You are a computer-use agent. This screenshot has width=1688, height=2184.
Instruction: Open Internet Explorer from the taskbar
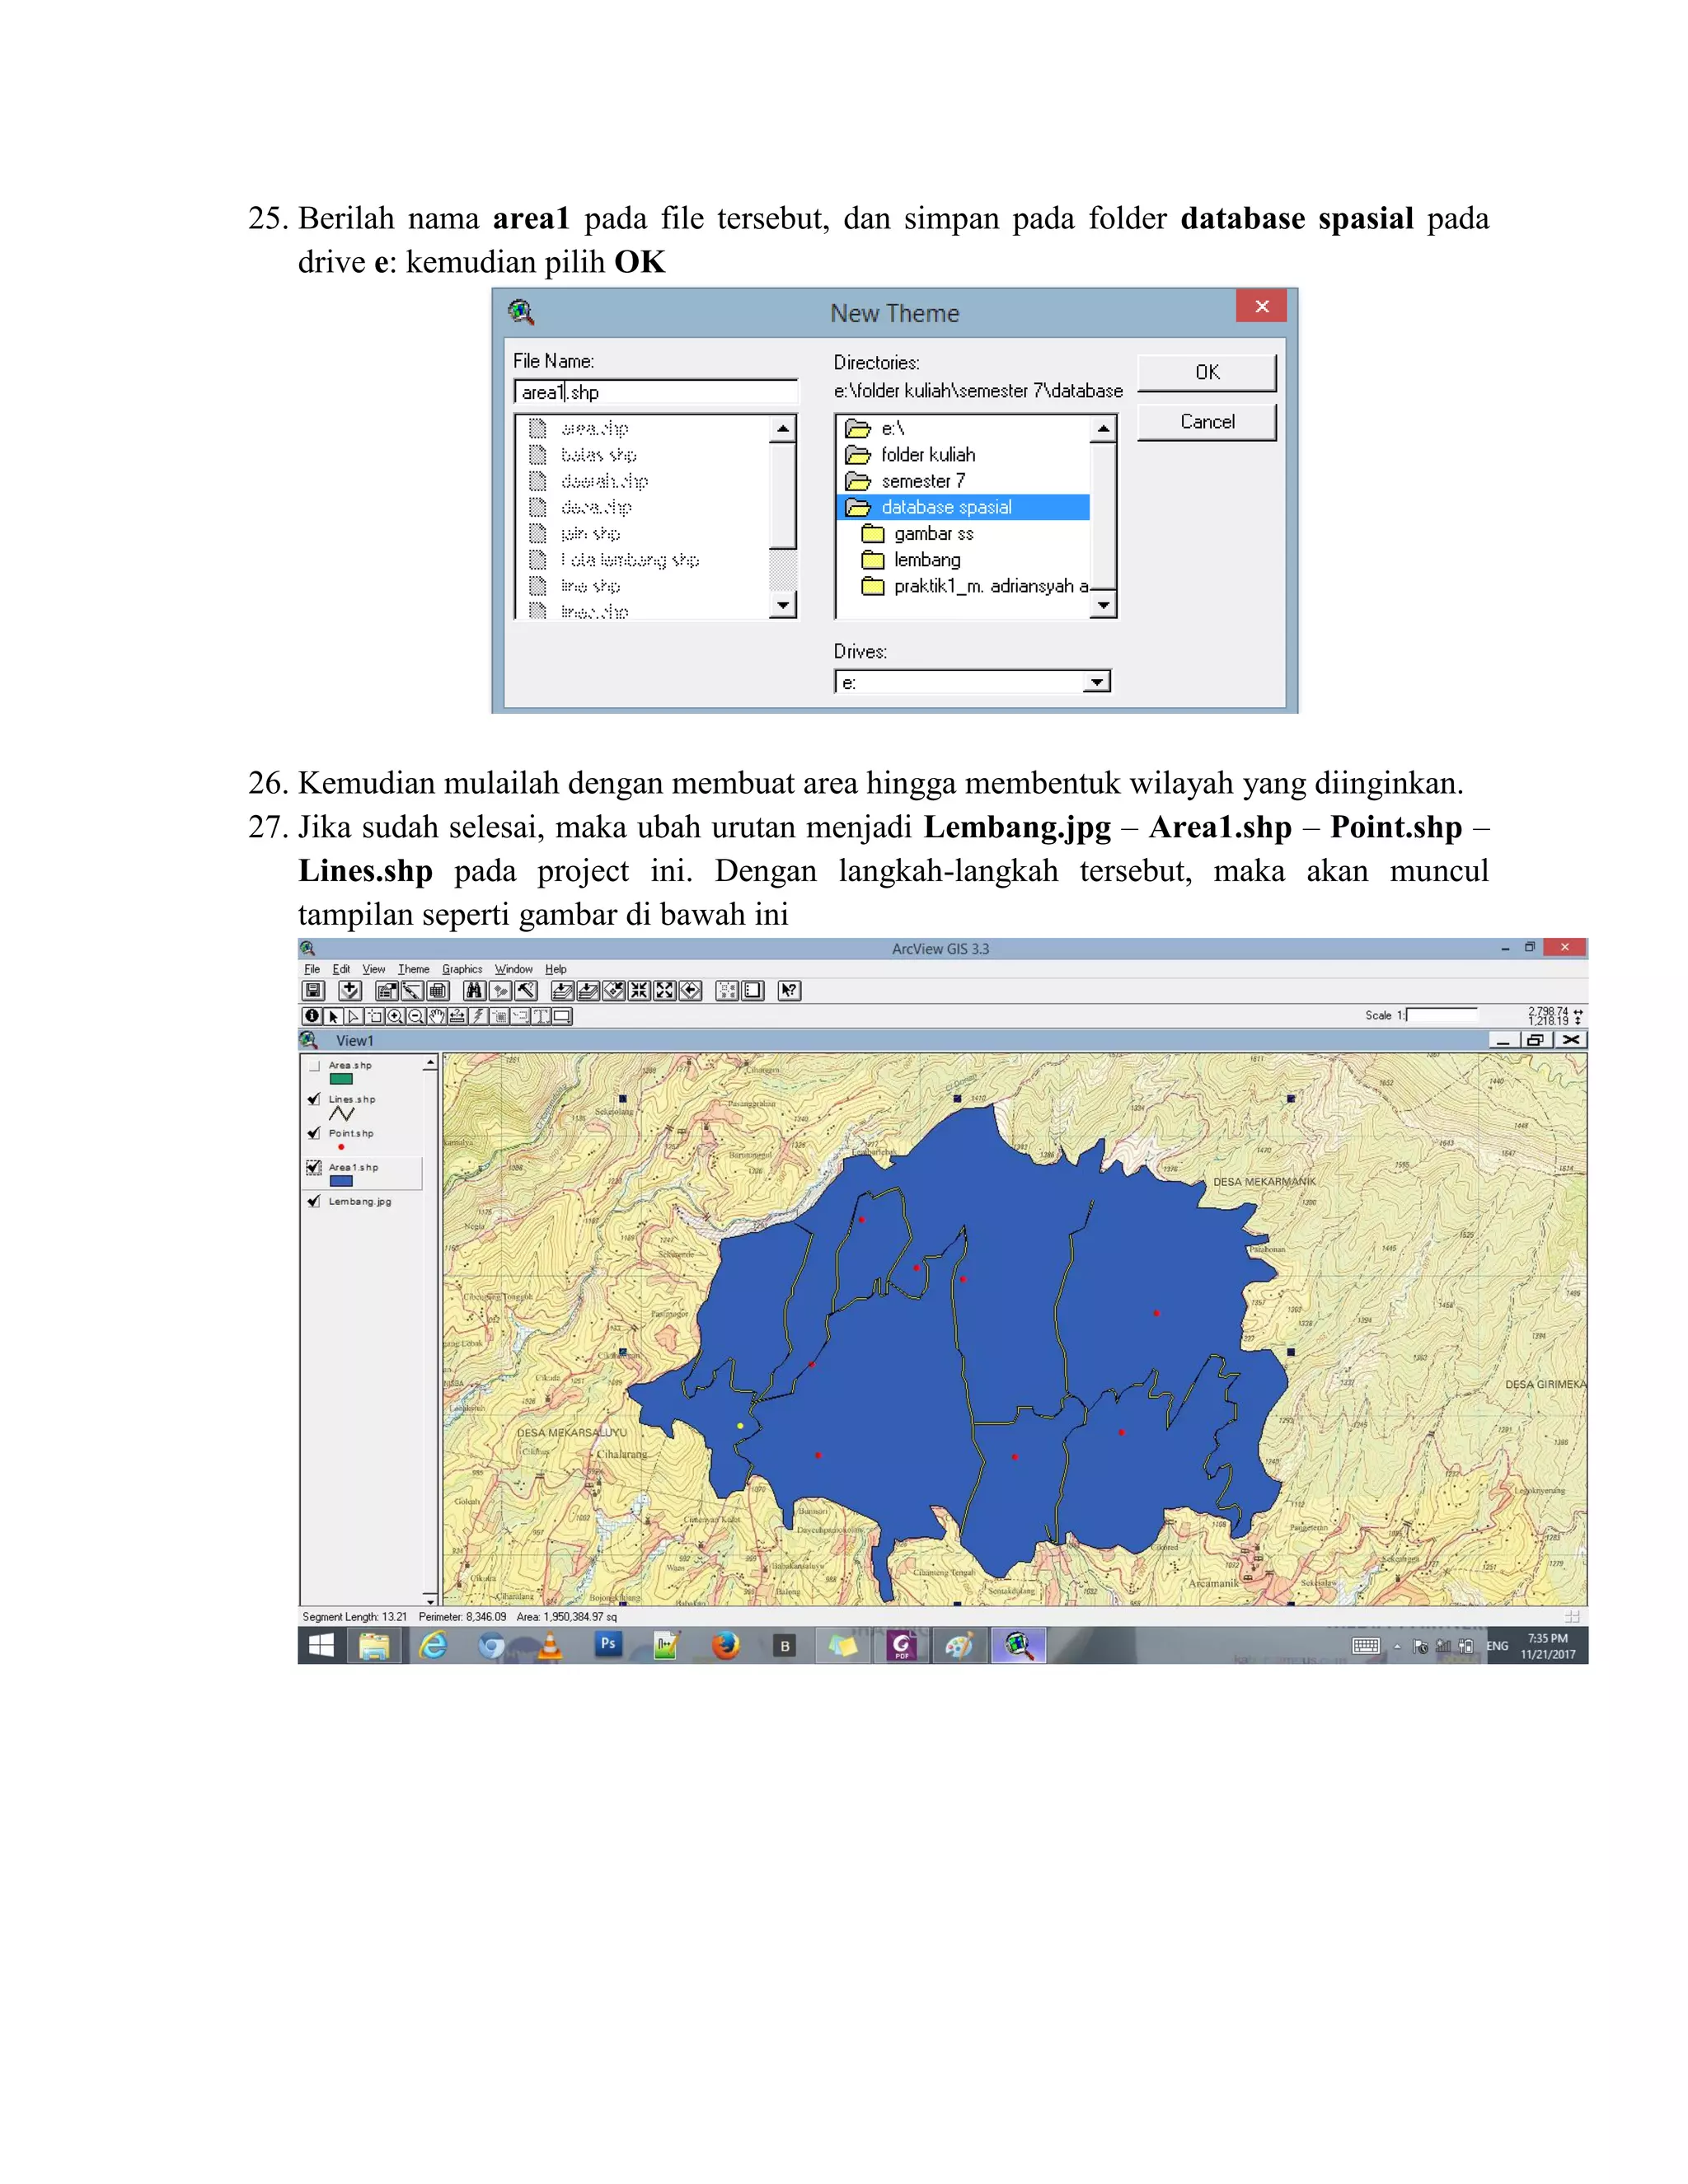point(433,1645)
